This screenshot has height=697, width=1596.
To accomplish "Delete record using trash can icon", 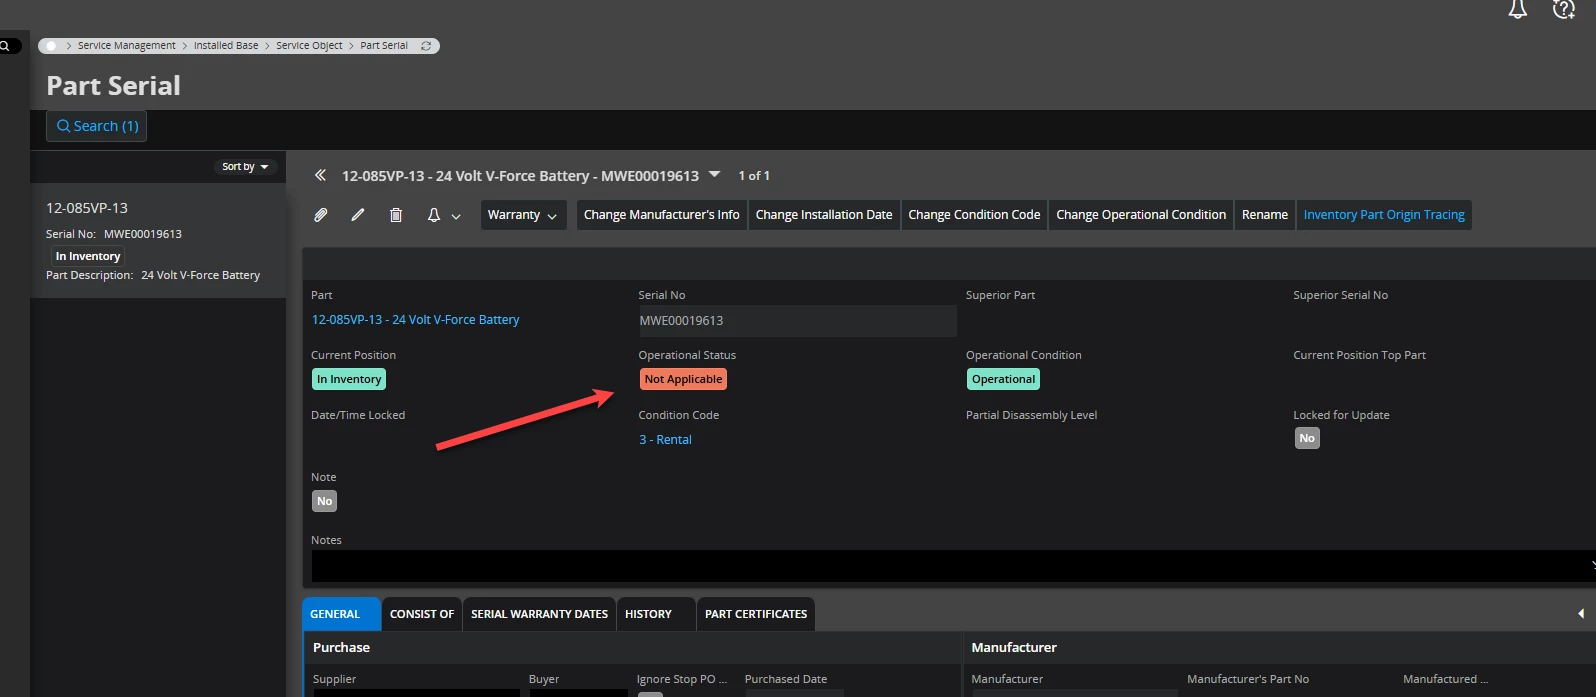I will pyautogui.click(x=396, y=215).
